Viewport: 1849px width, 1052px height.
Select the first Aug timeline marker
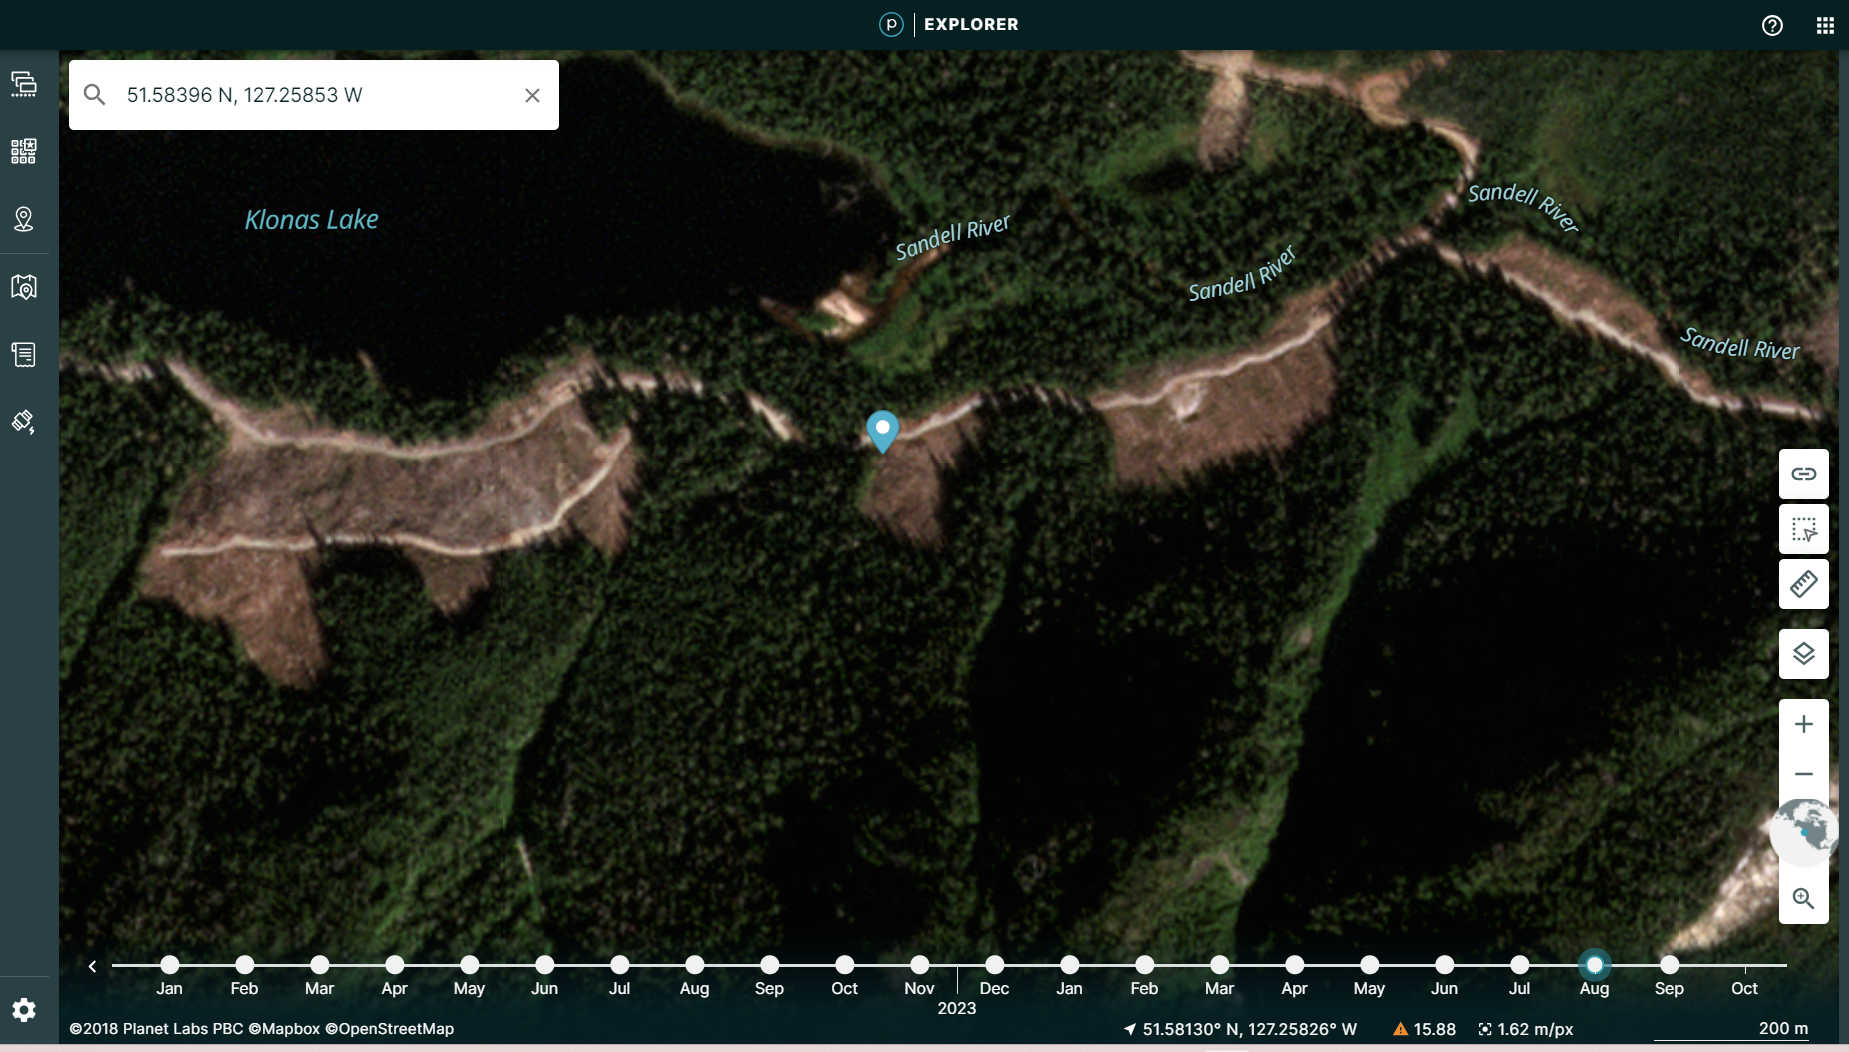(x=695, y=965)
